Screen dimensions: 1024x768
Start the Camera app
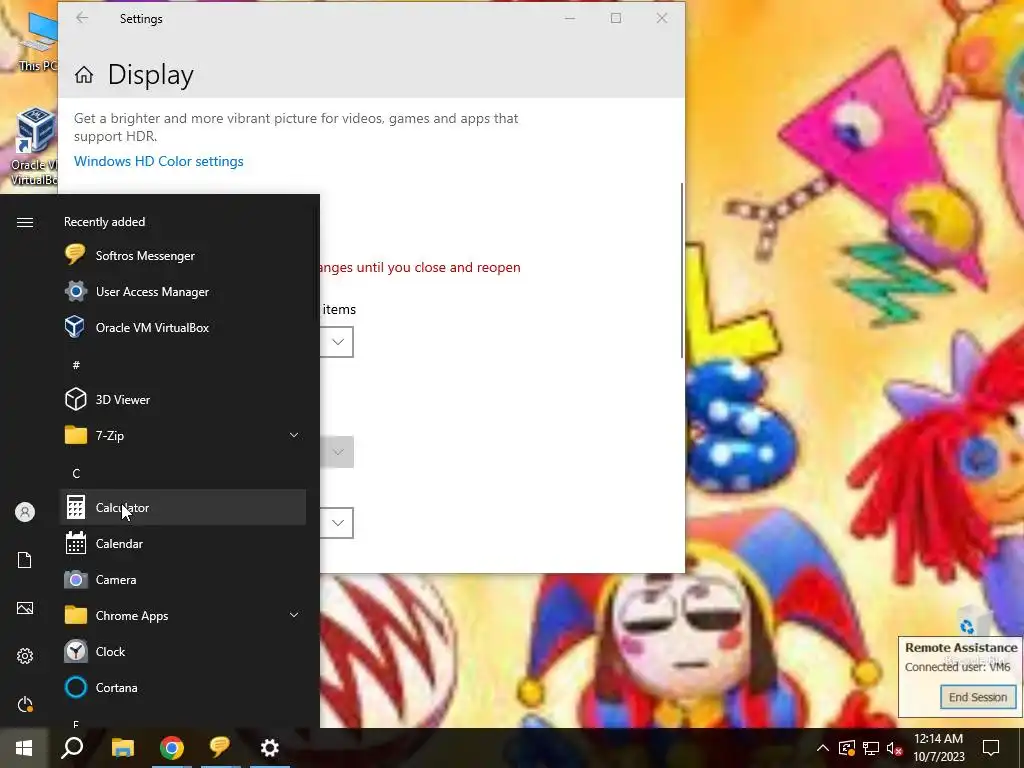click(183, 579)
